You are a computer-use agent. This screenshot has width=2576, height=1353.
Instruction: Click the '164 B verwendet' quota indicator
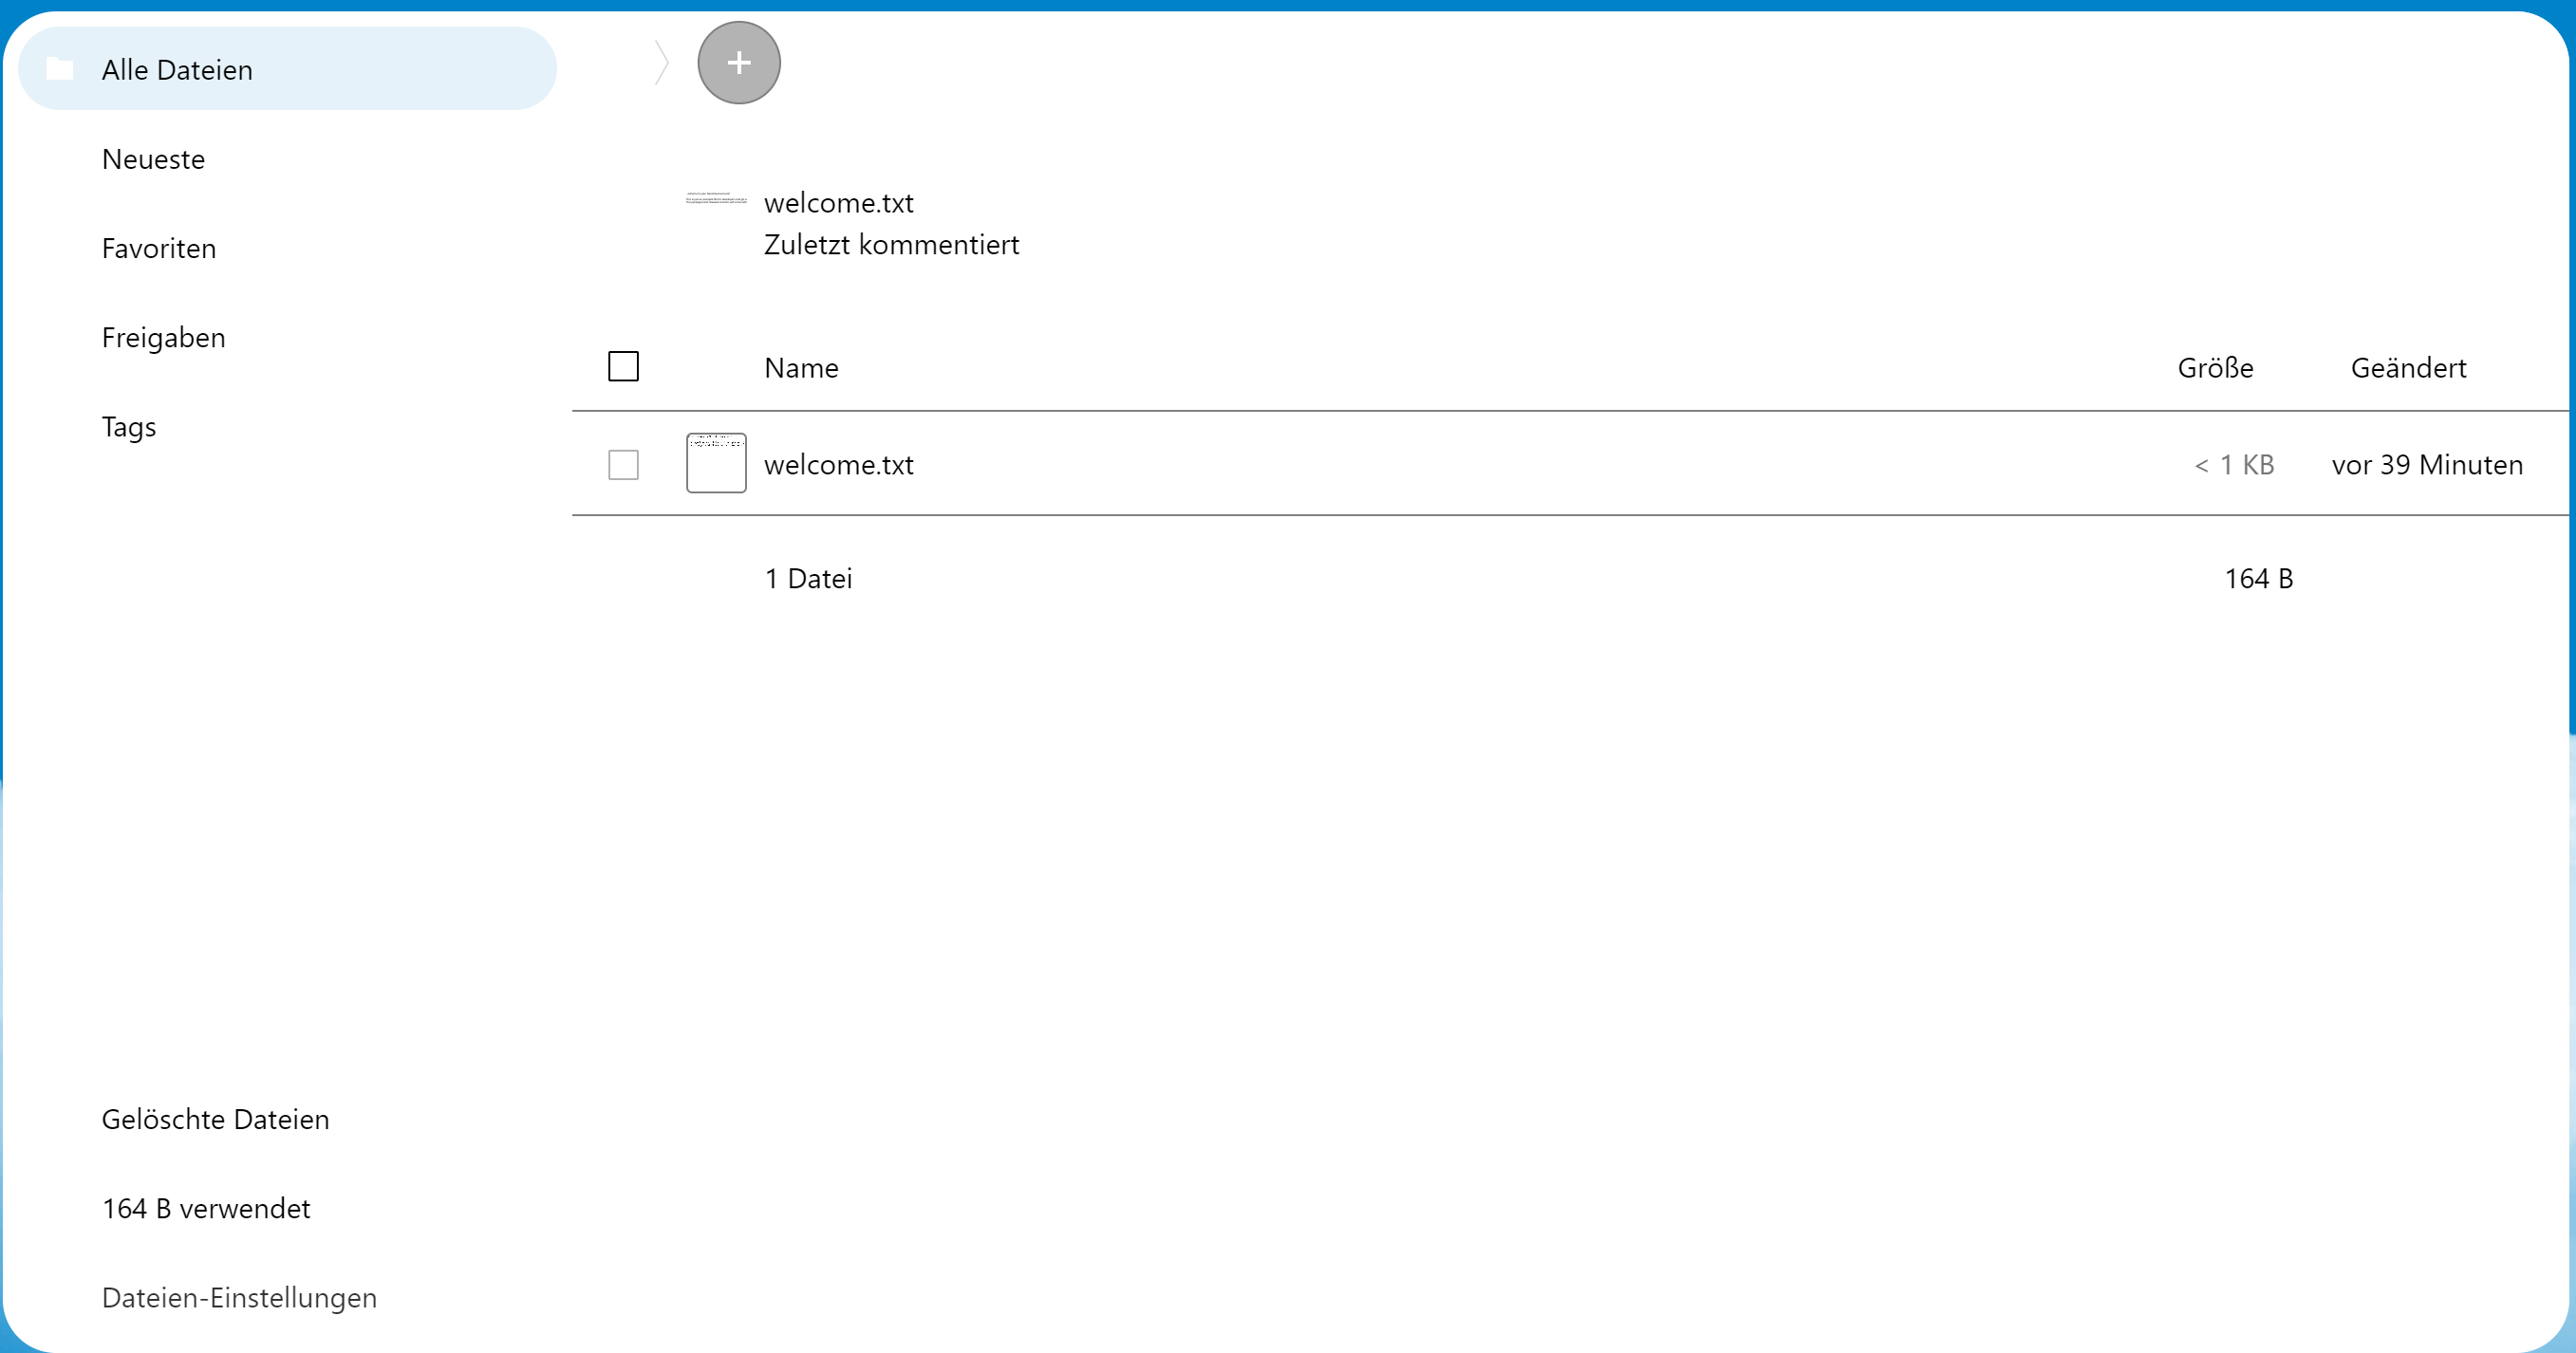coord(206,1208)
